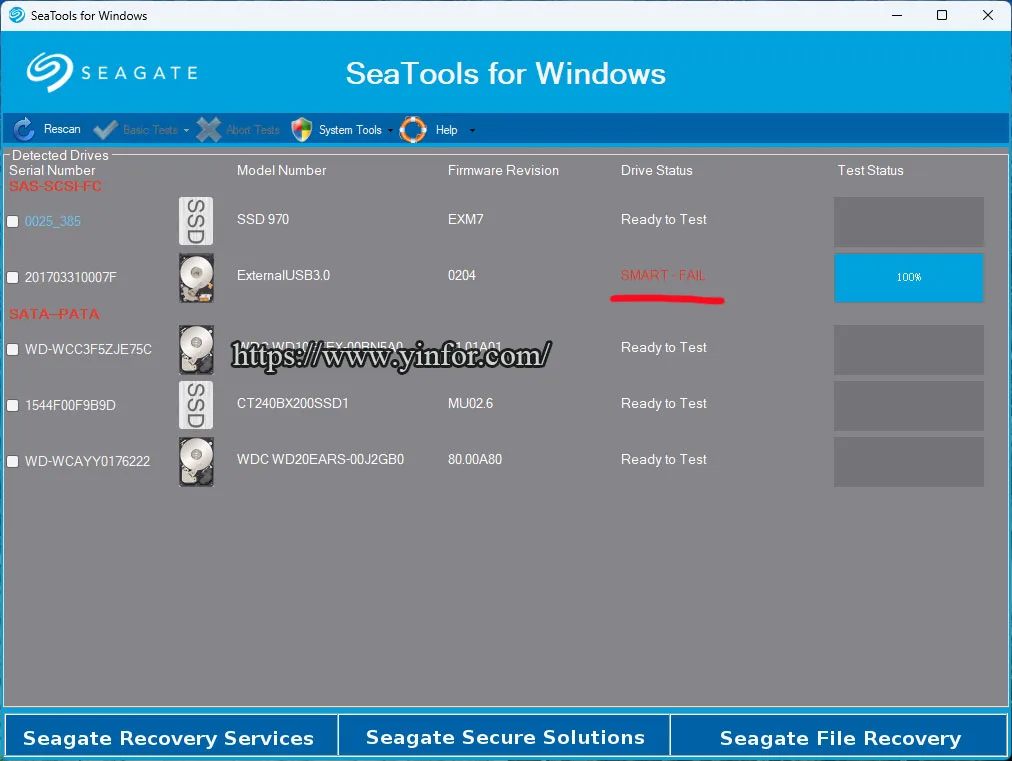This screenshot has height=761, width=1012.
Task: Click the Rescan toolbar label
Action: pyautogui.click(x=62, y=129)
